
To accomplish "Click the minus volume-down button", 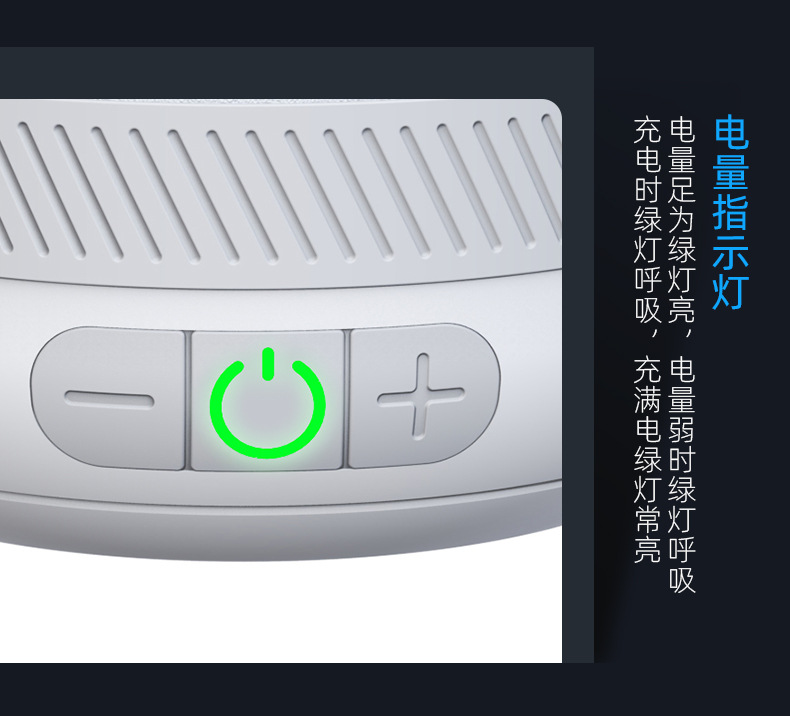I will pyautogui.click(x=108, y=399).
